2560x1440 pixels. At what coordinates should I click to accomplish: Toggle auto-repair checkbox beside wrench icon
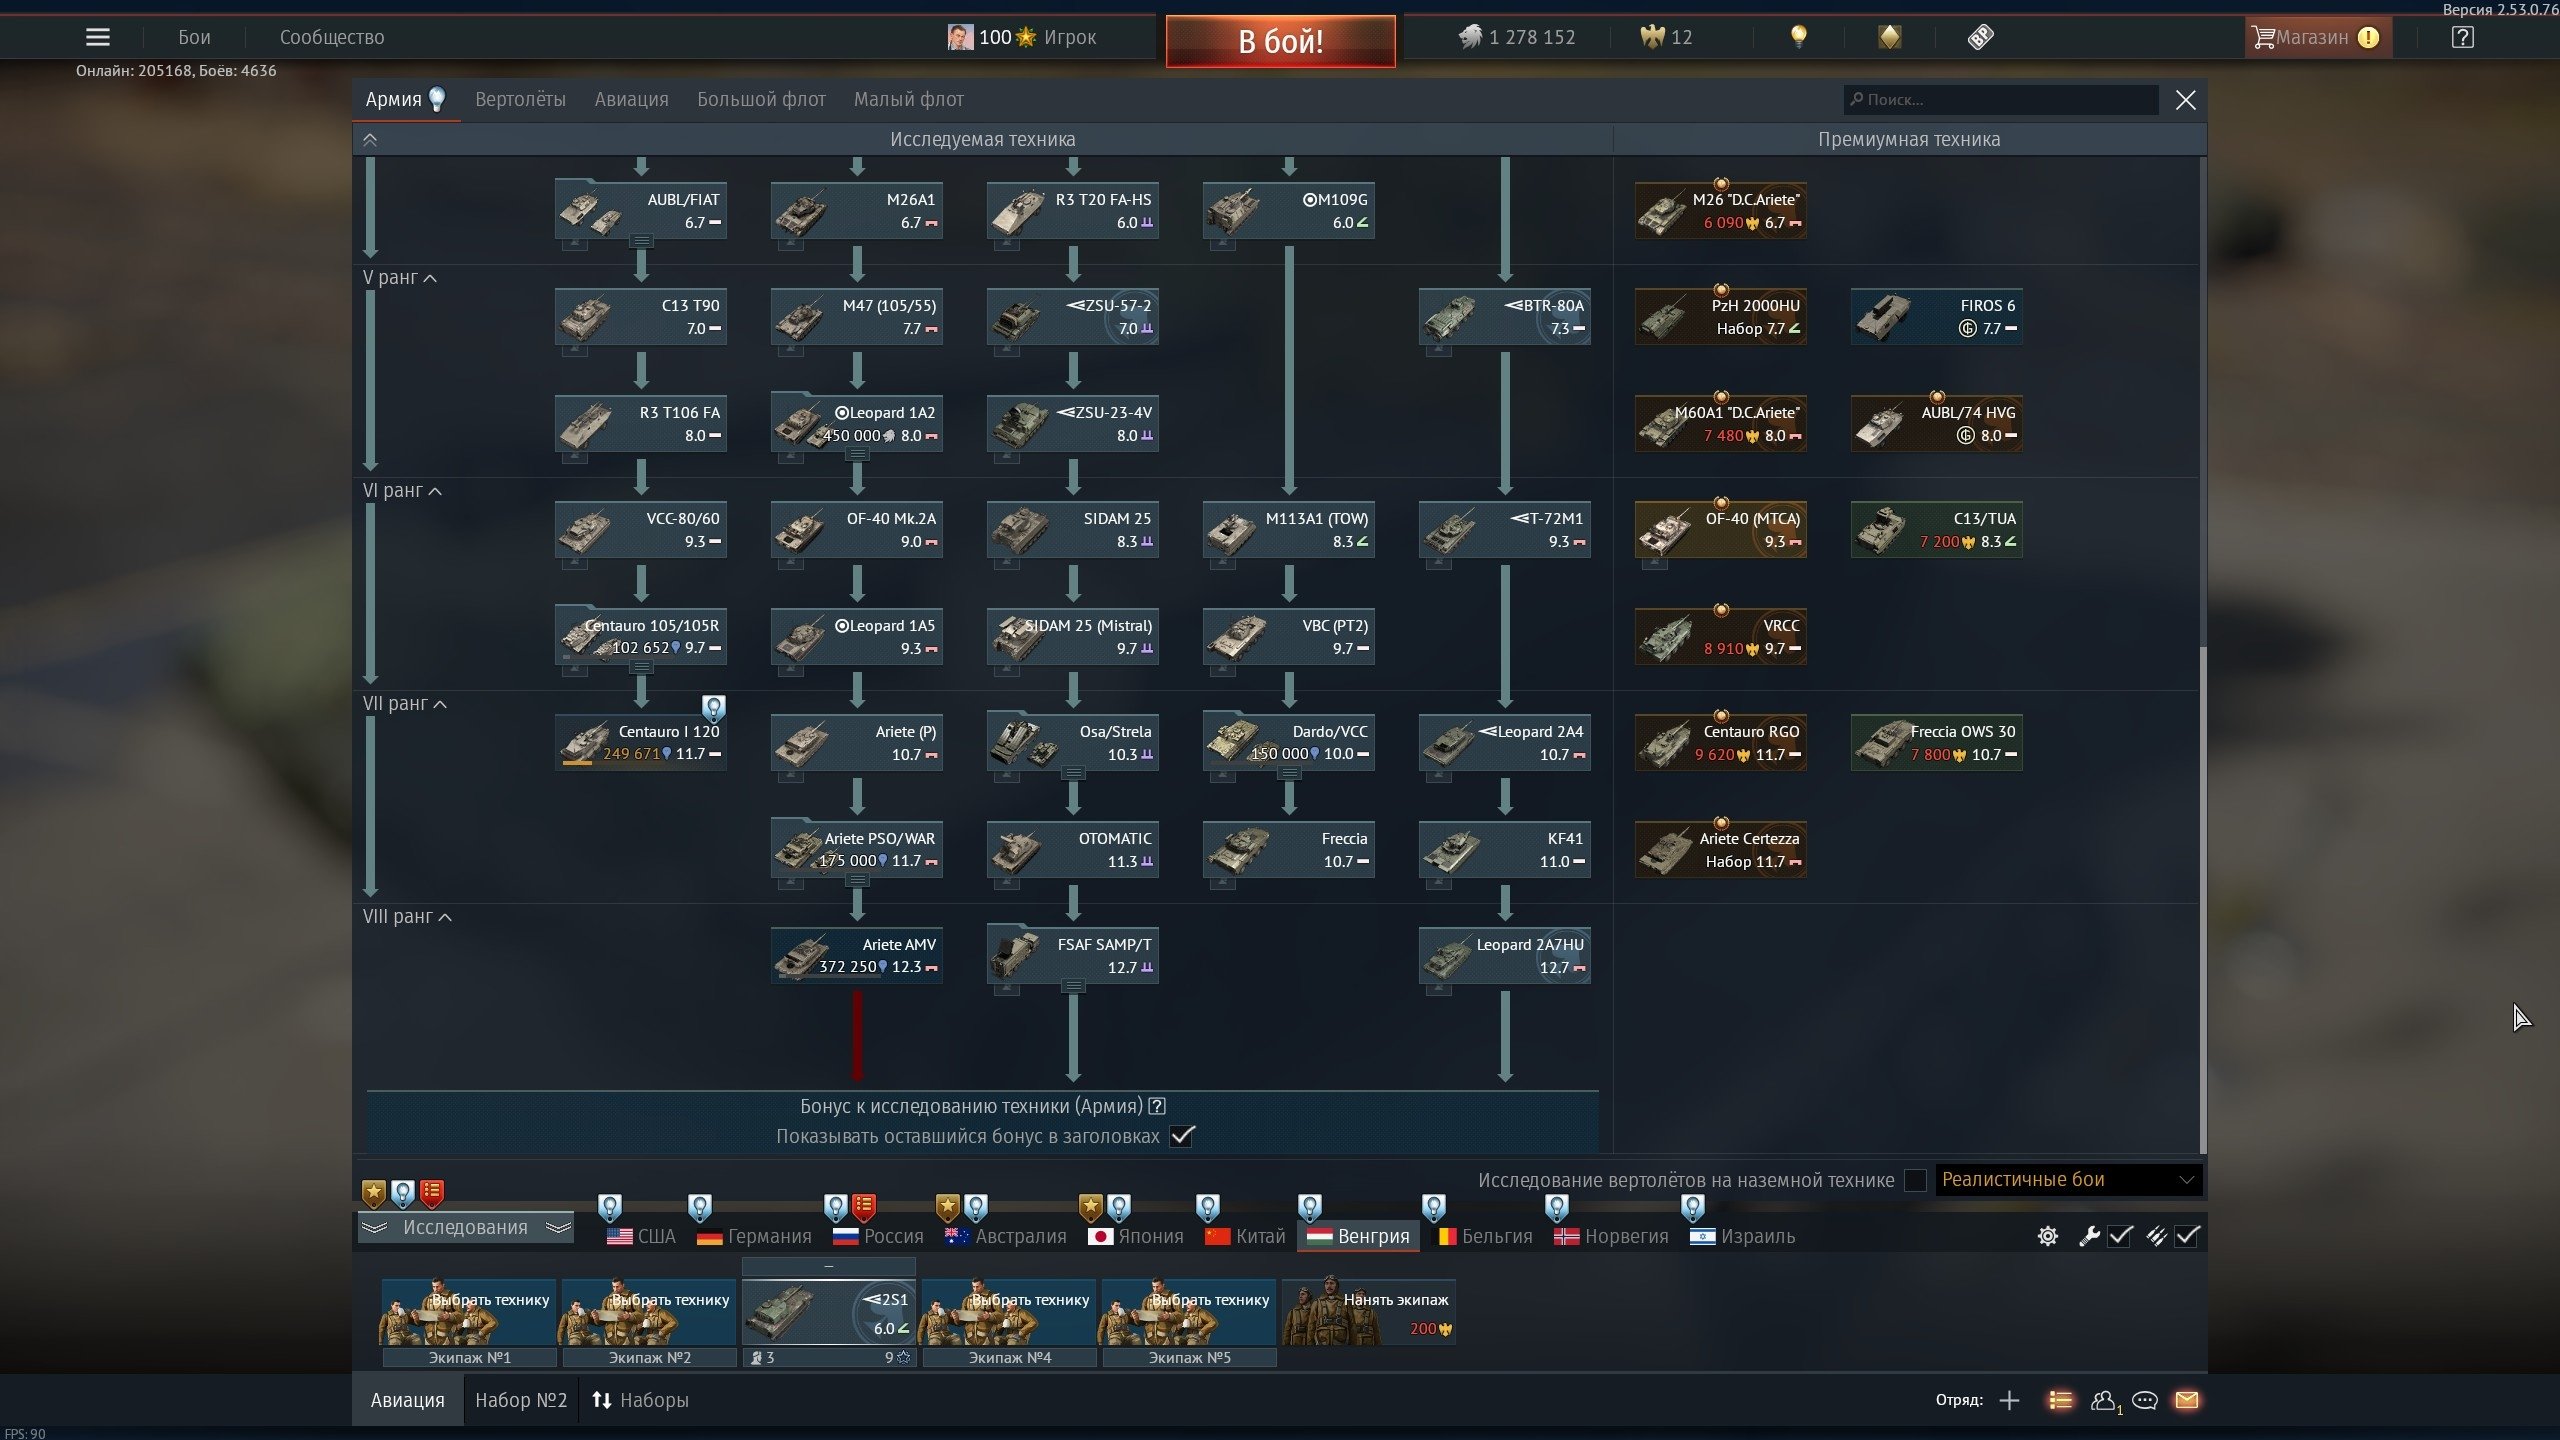coord(2119,1236)
